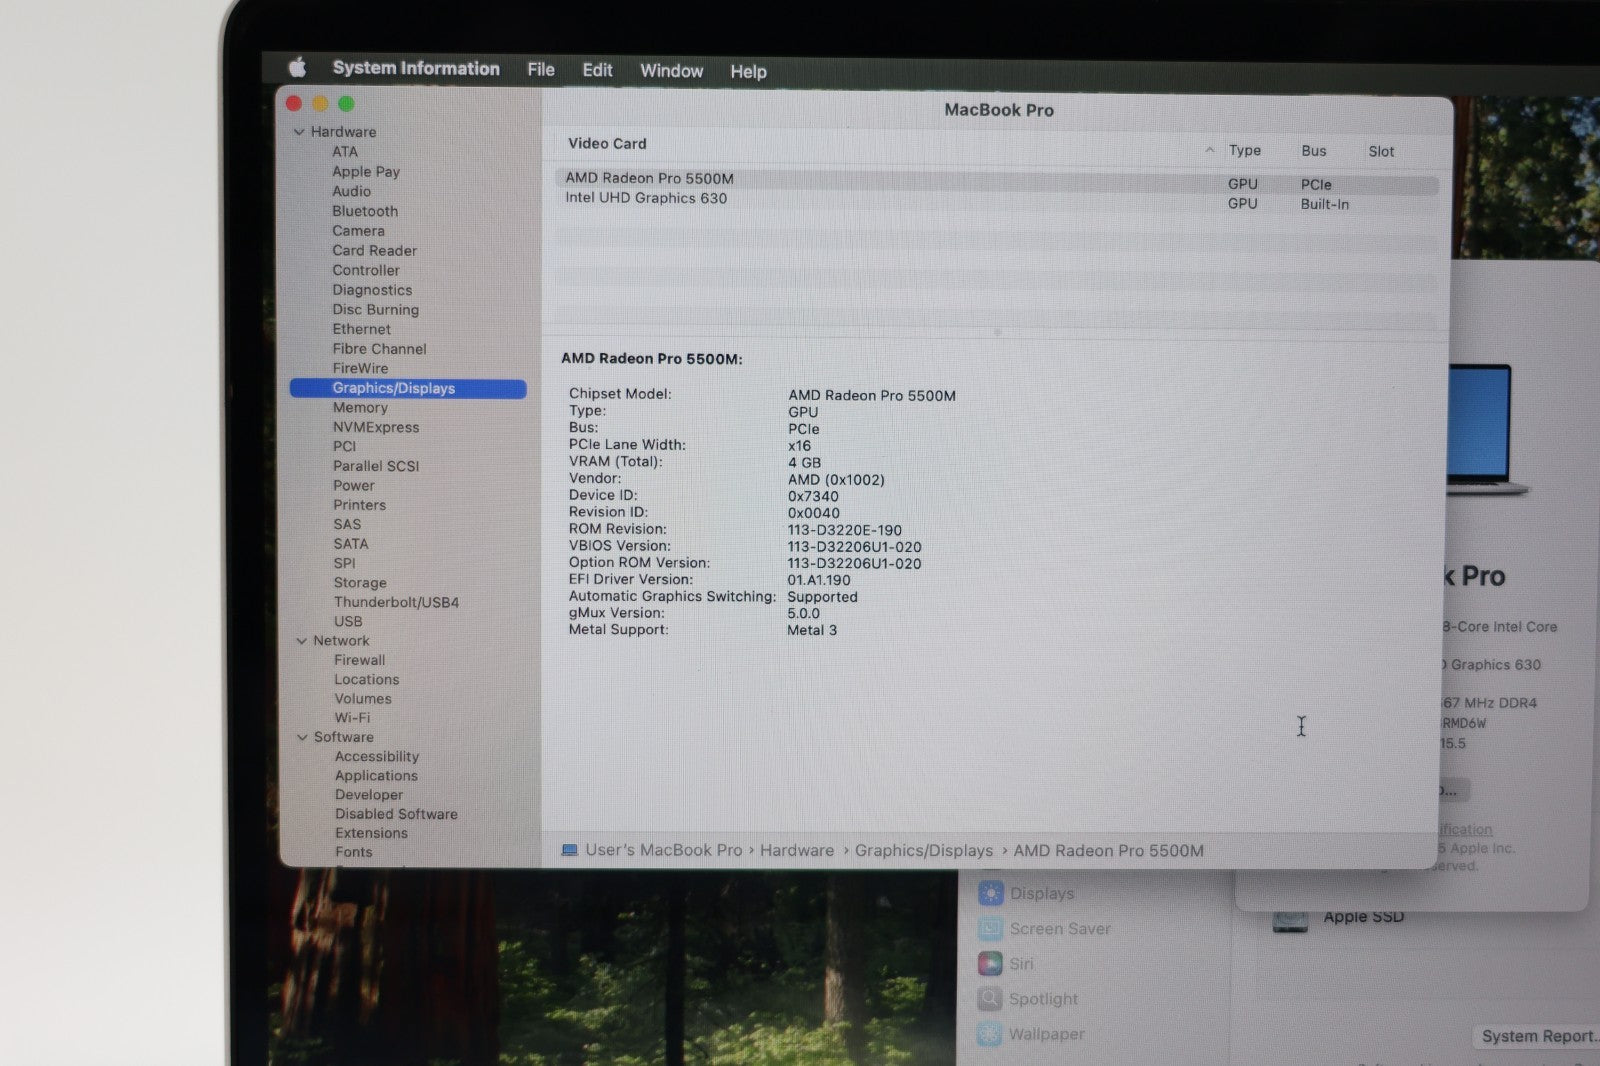
Task: Select Controller in the sidebar
Action: pyautogui.click(x=366, y=270)
